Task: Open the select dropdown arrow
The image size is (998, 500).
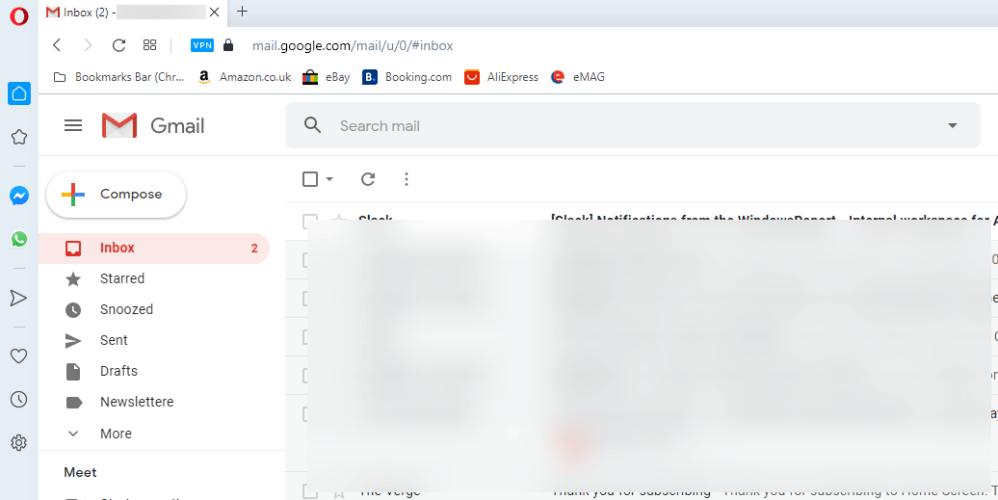Action: (329, 179)
